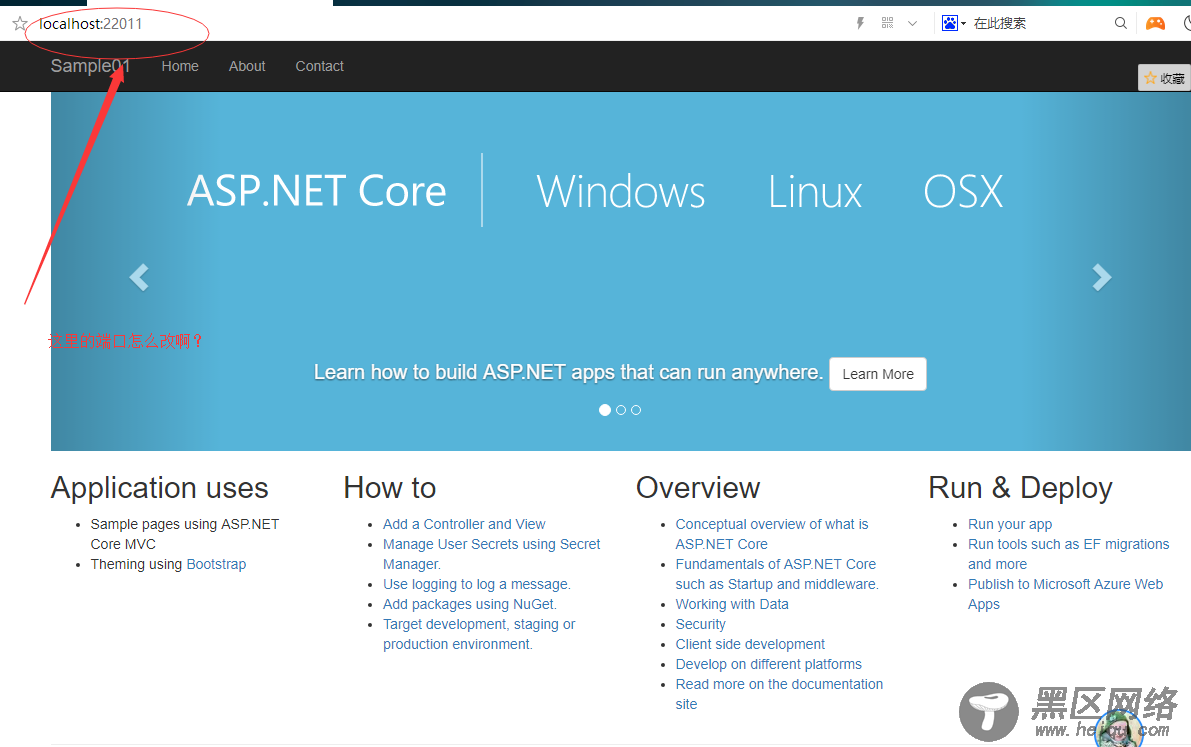Show previous carousel slide with left chevron
This screenshot has width=1191, height=747.
point(139,277)
